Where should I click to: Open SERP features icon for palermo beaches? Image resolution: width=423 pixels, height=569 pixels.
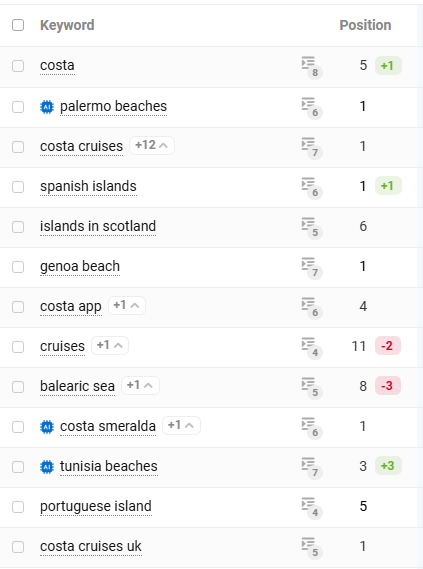312,107
